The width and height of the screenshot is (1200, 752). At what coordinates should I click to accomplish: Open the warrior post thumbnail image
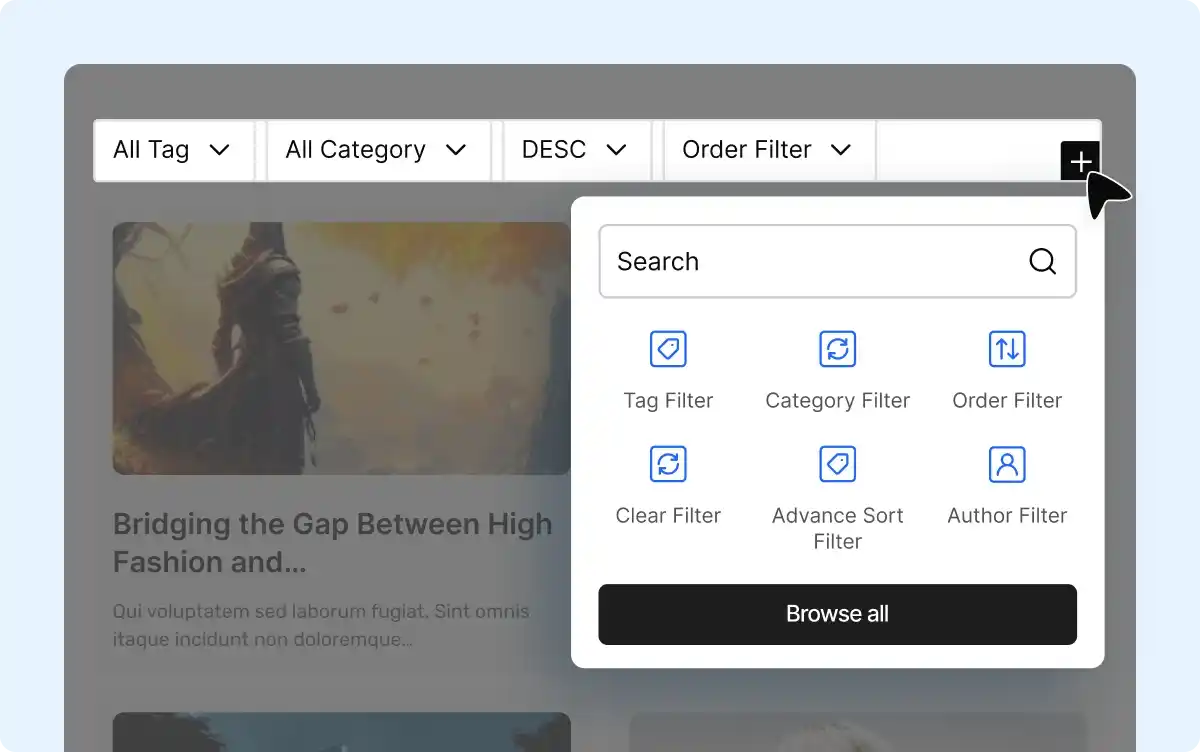click(340, 348)
